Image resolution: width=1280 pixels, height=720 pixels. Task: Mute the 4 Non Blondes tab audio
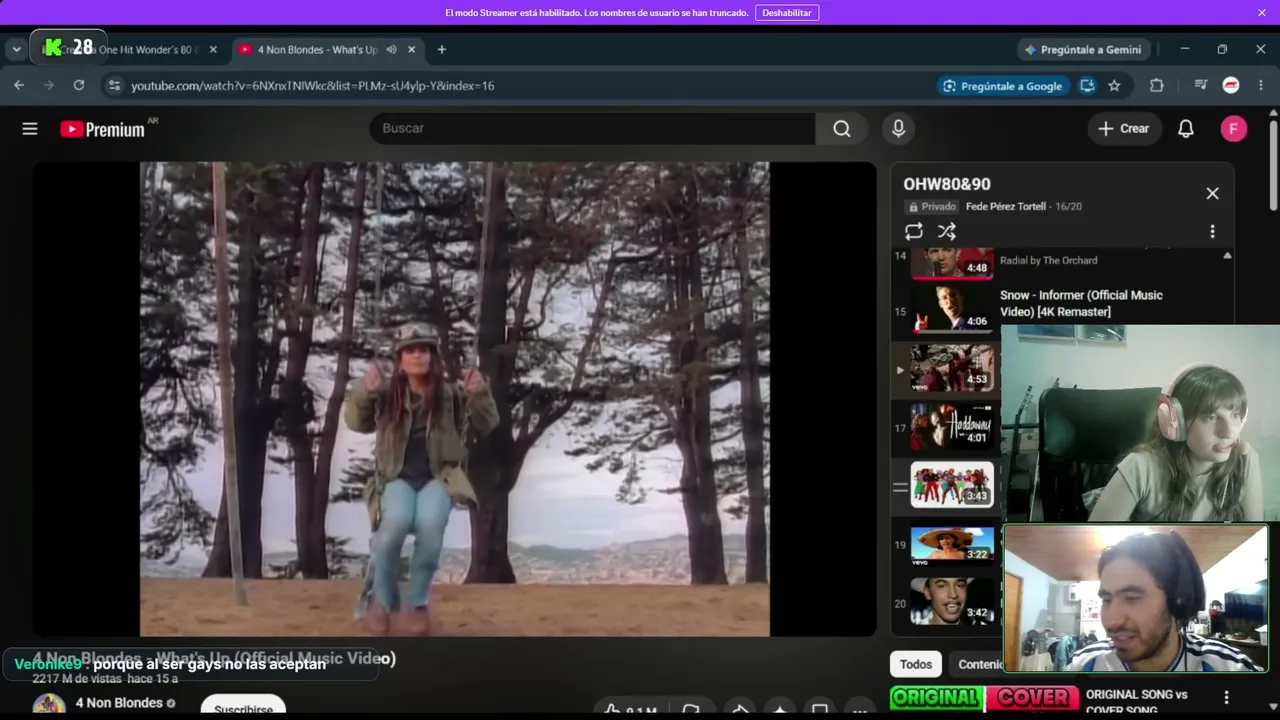(x=392, y=50)
